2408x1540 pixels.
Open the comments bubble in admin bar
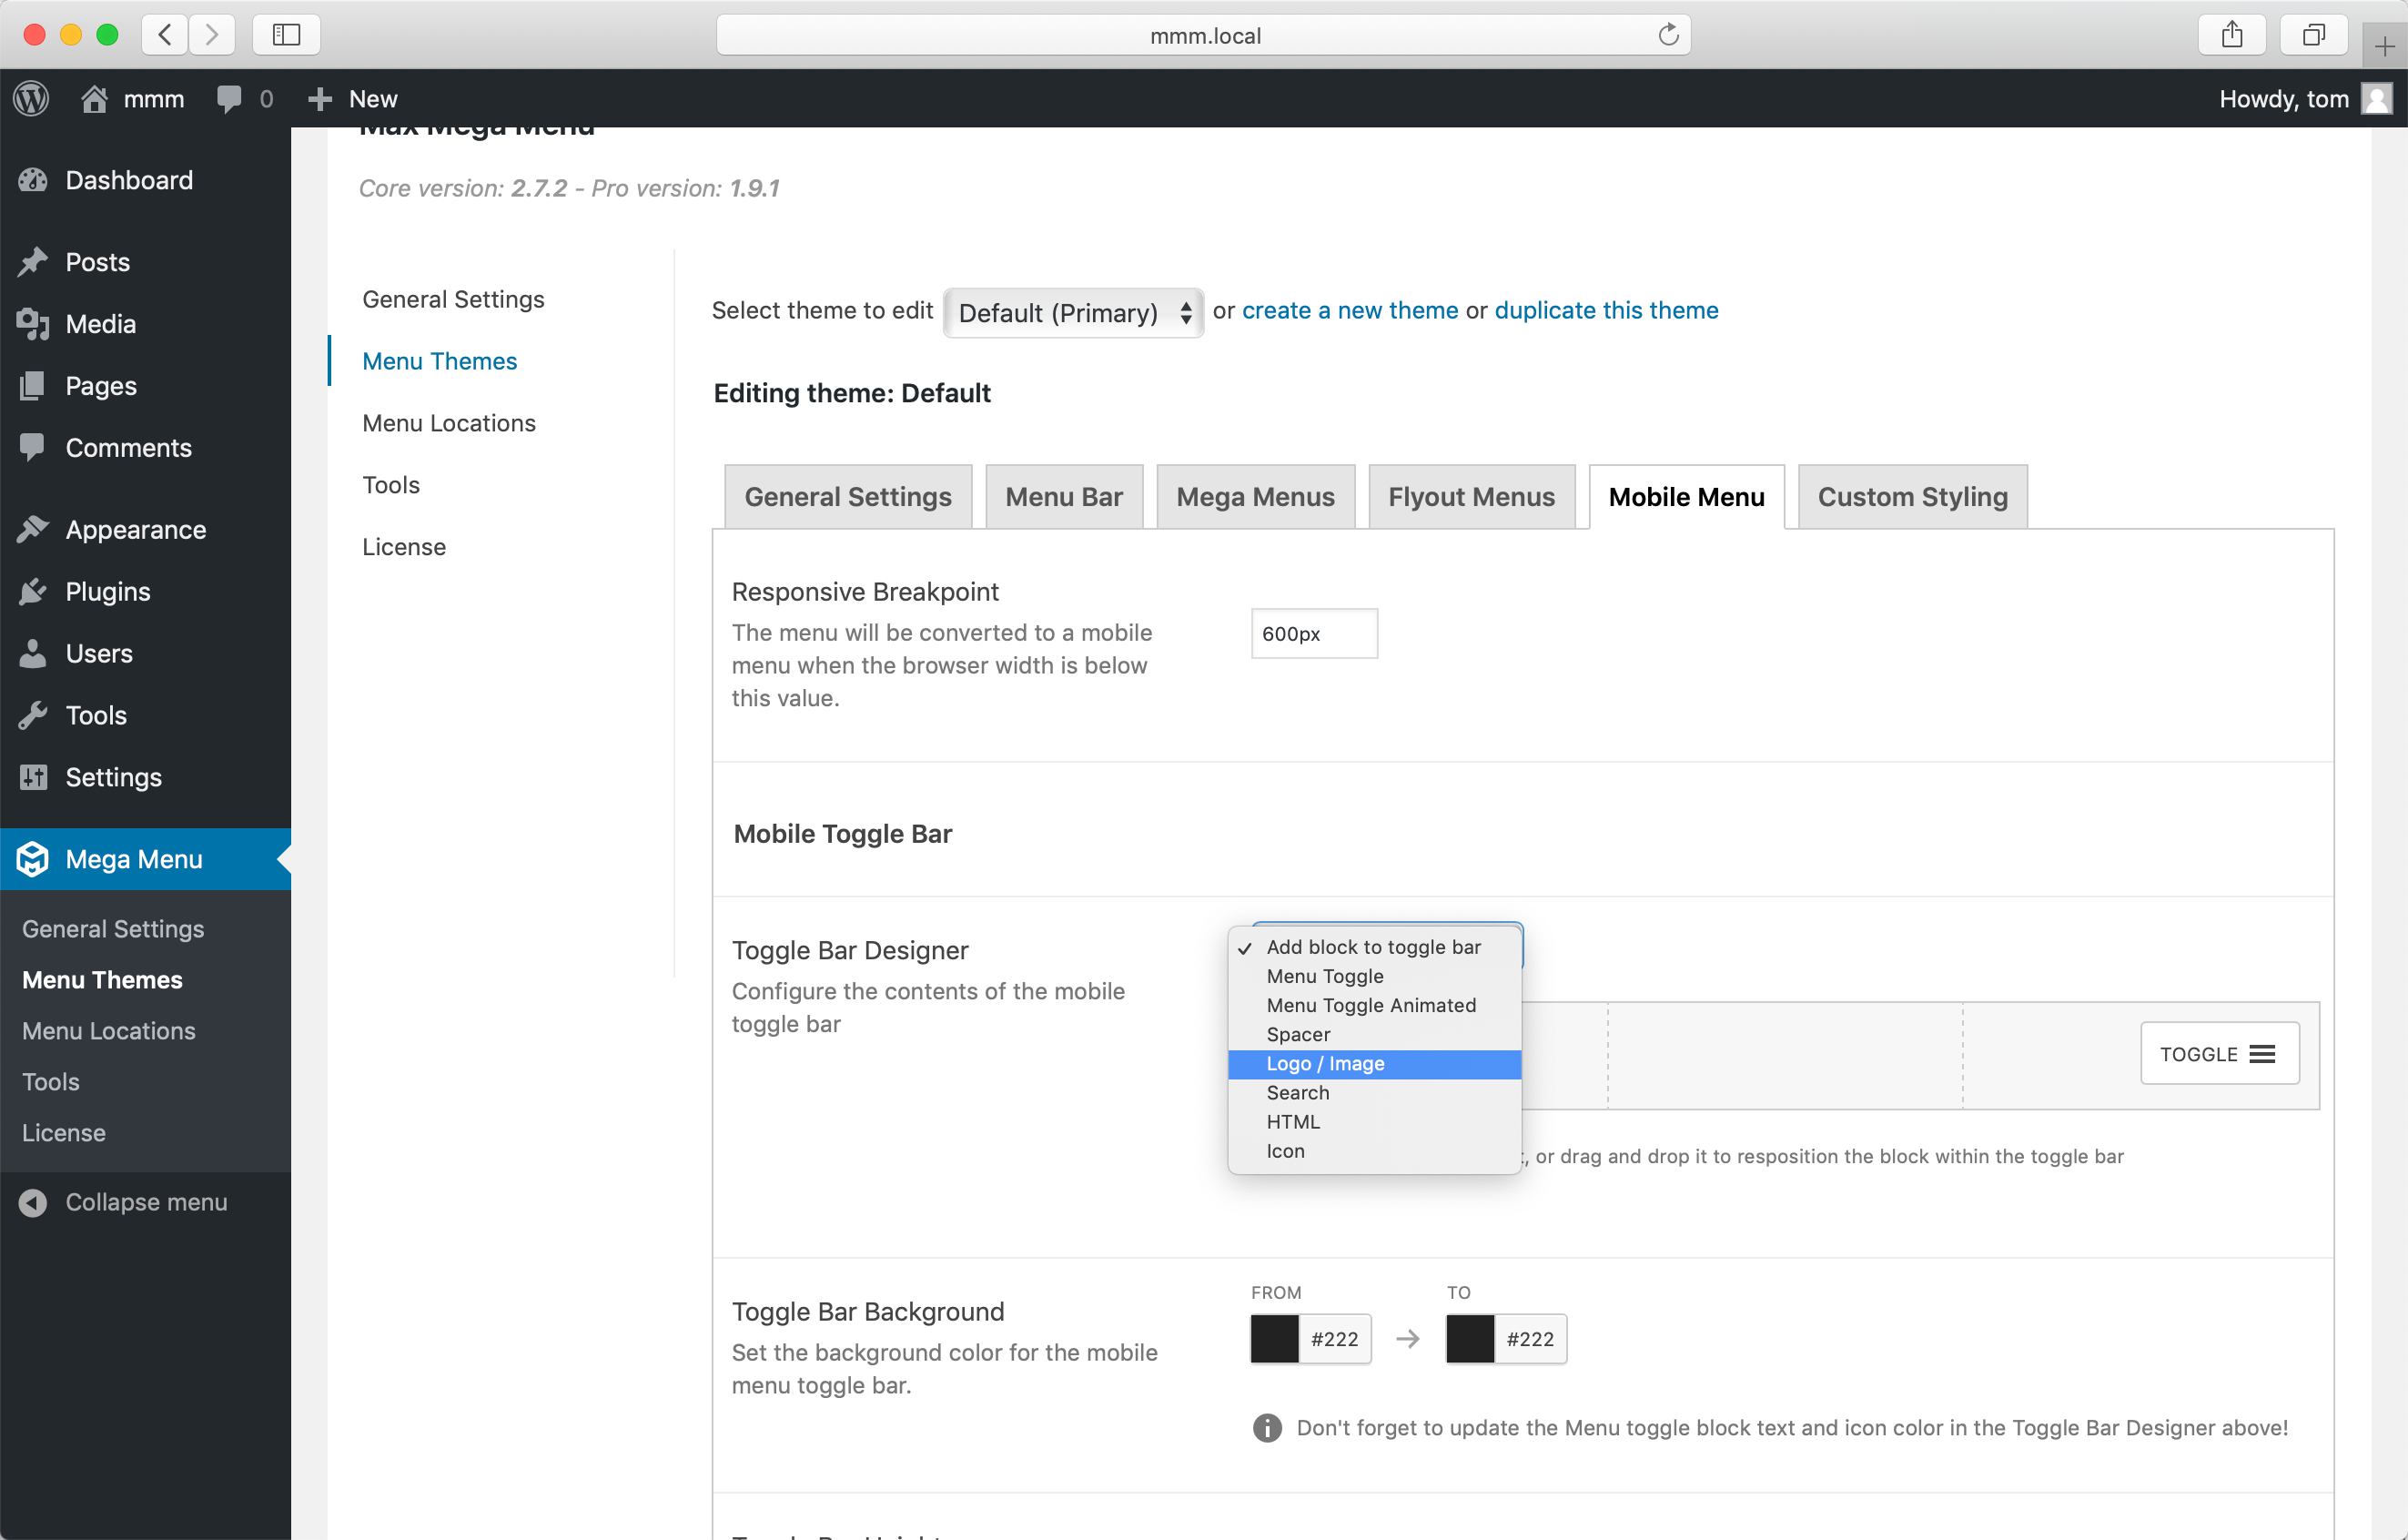tap(229, 98)
